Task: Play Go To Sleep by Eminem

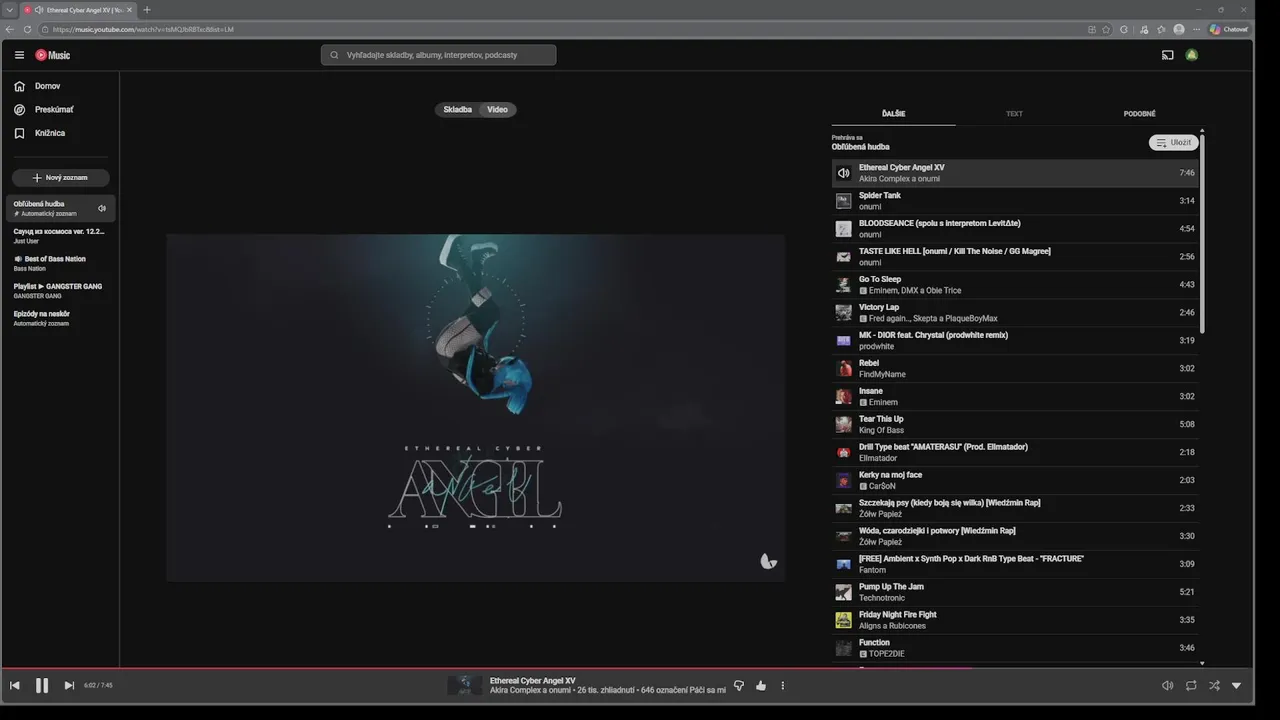Action: pyautogui.click(x=1015, y=285)
